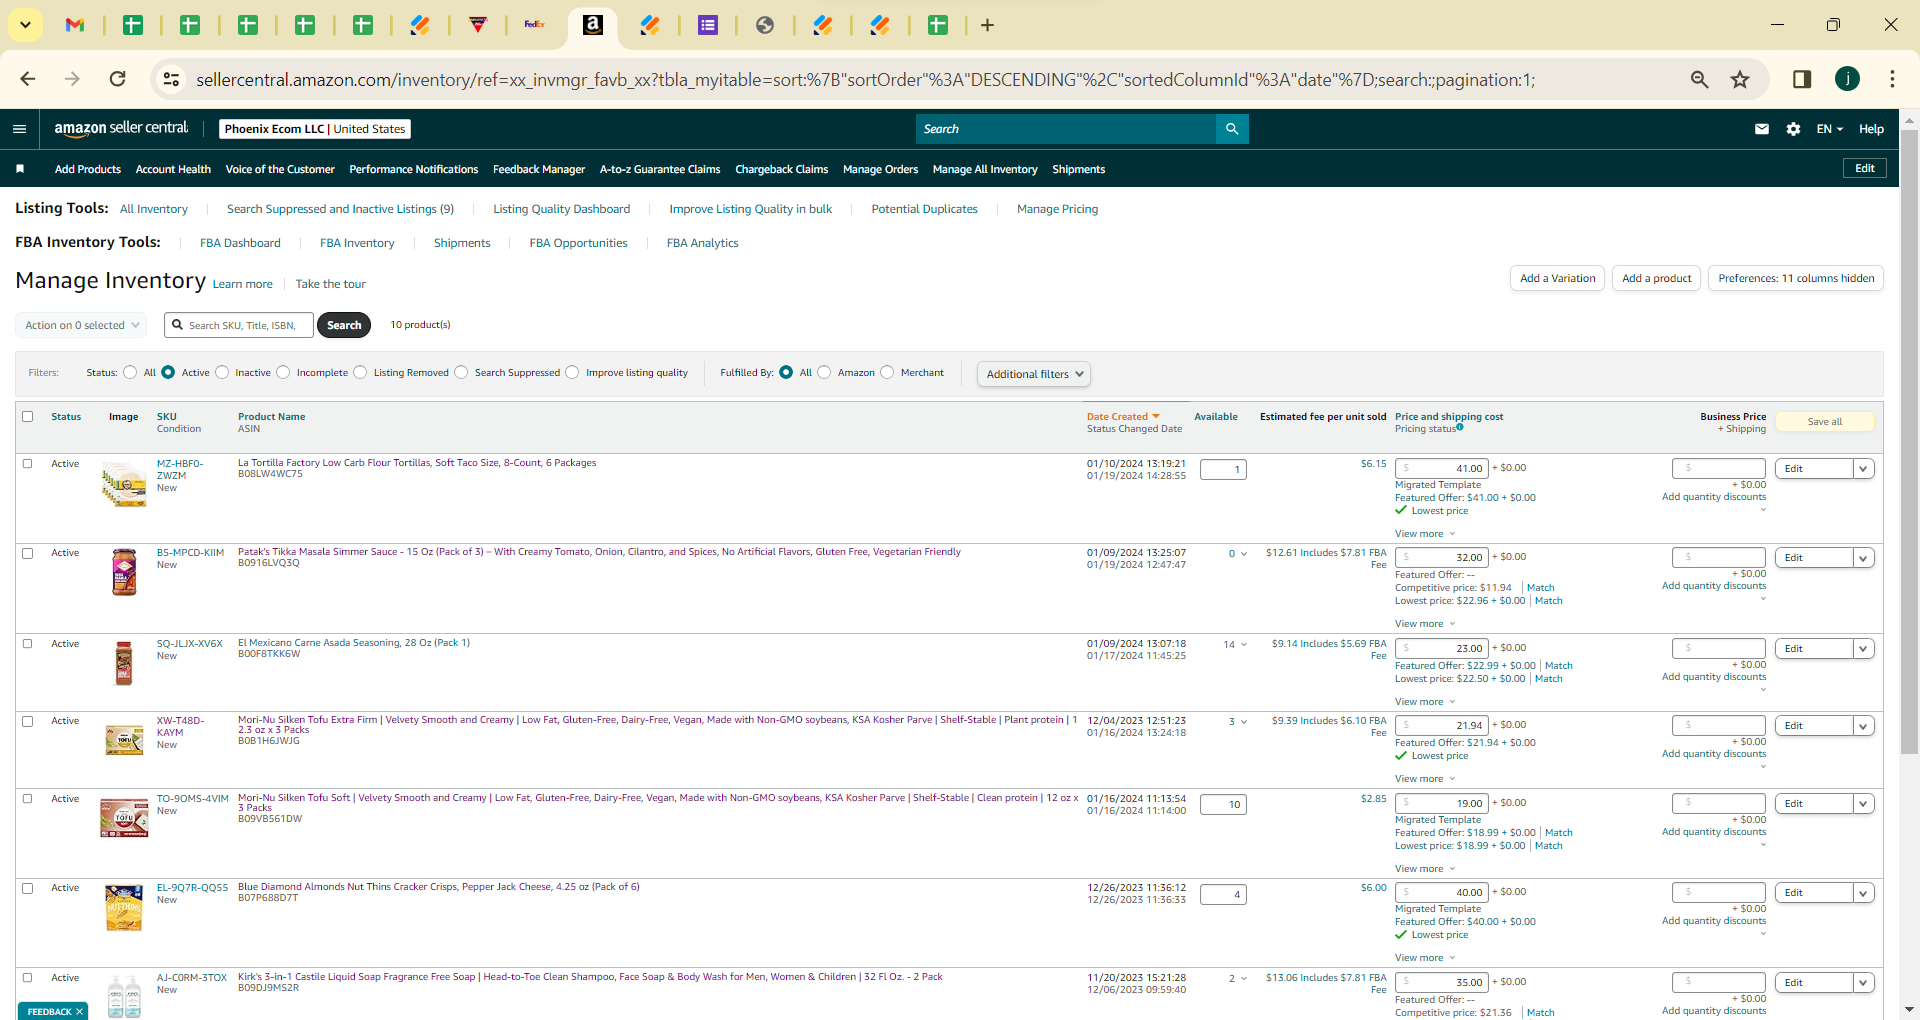The width and height of the screenshot is (1920, 1020).
Task: Switch to the Gmail browser tab
Action: coord(75,25)
